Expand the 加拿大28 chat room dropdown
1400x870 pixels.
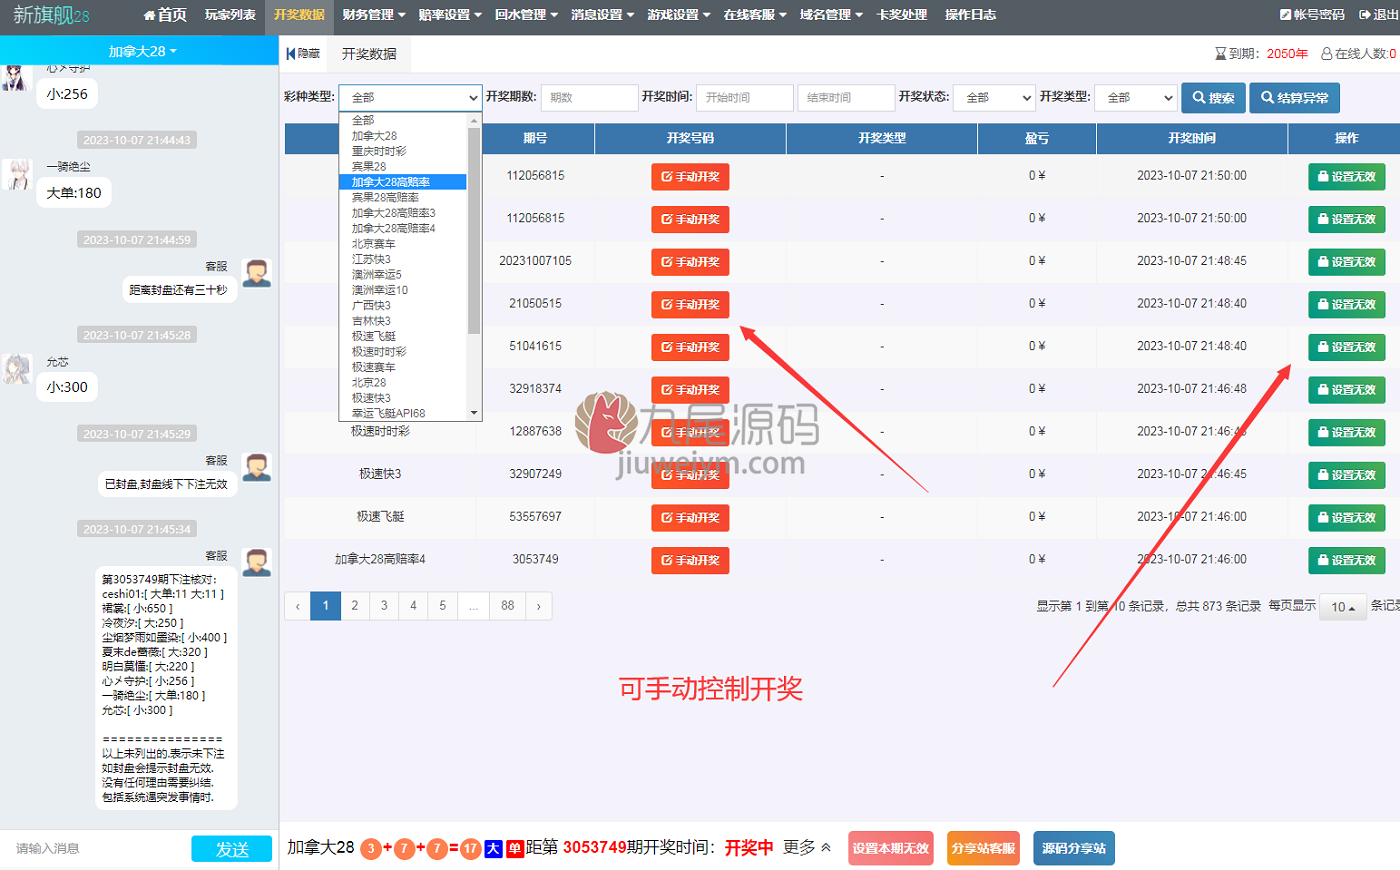(142, 51)
